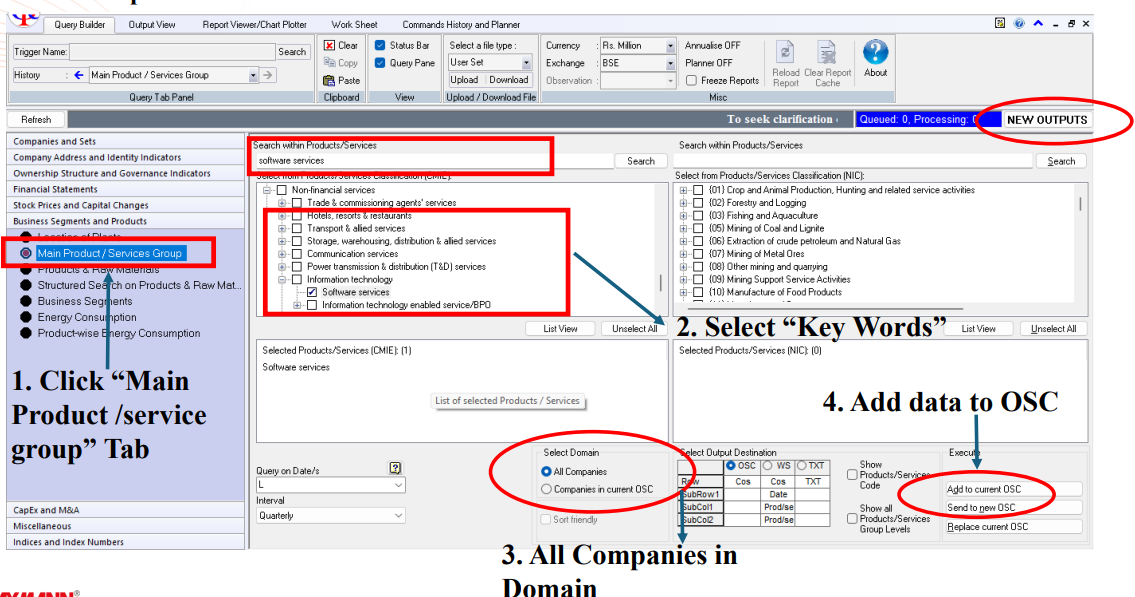Switch to the Output View tab

pos(152,24)
